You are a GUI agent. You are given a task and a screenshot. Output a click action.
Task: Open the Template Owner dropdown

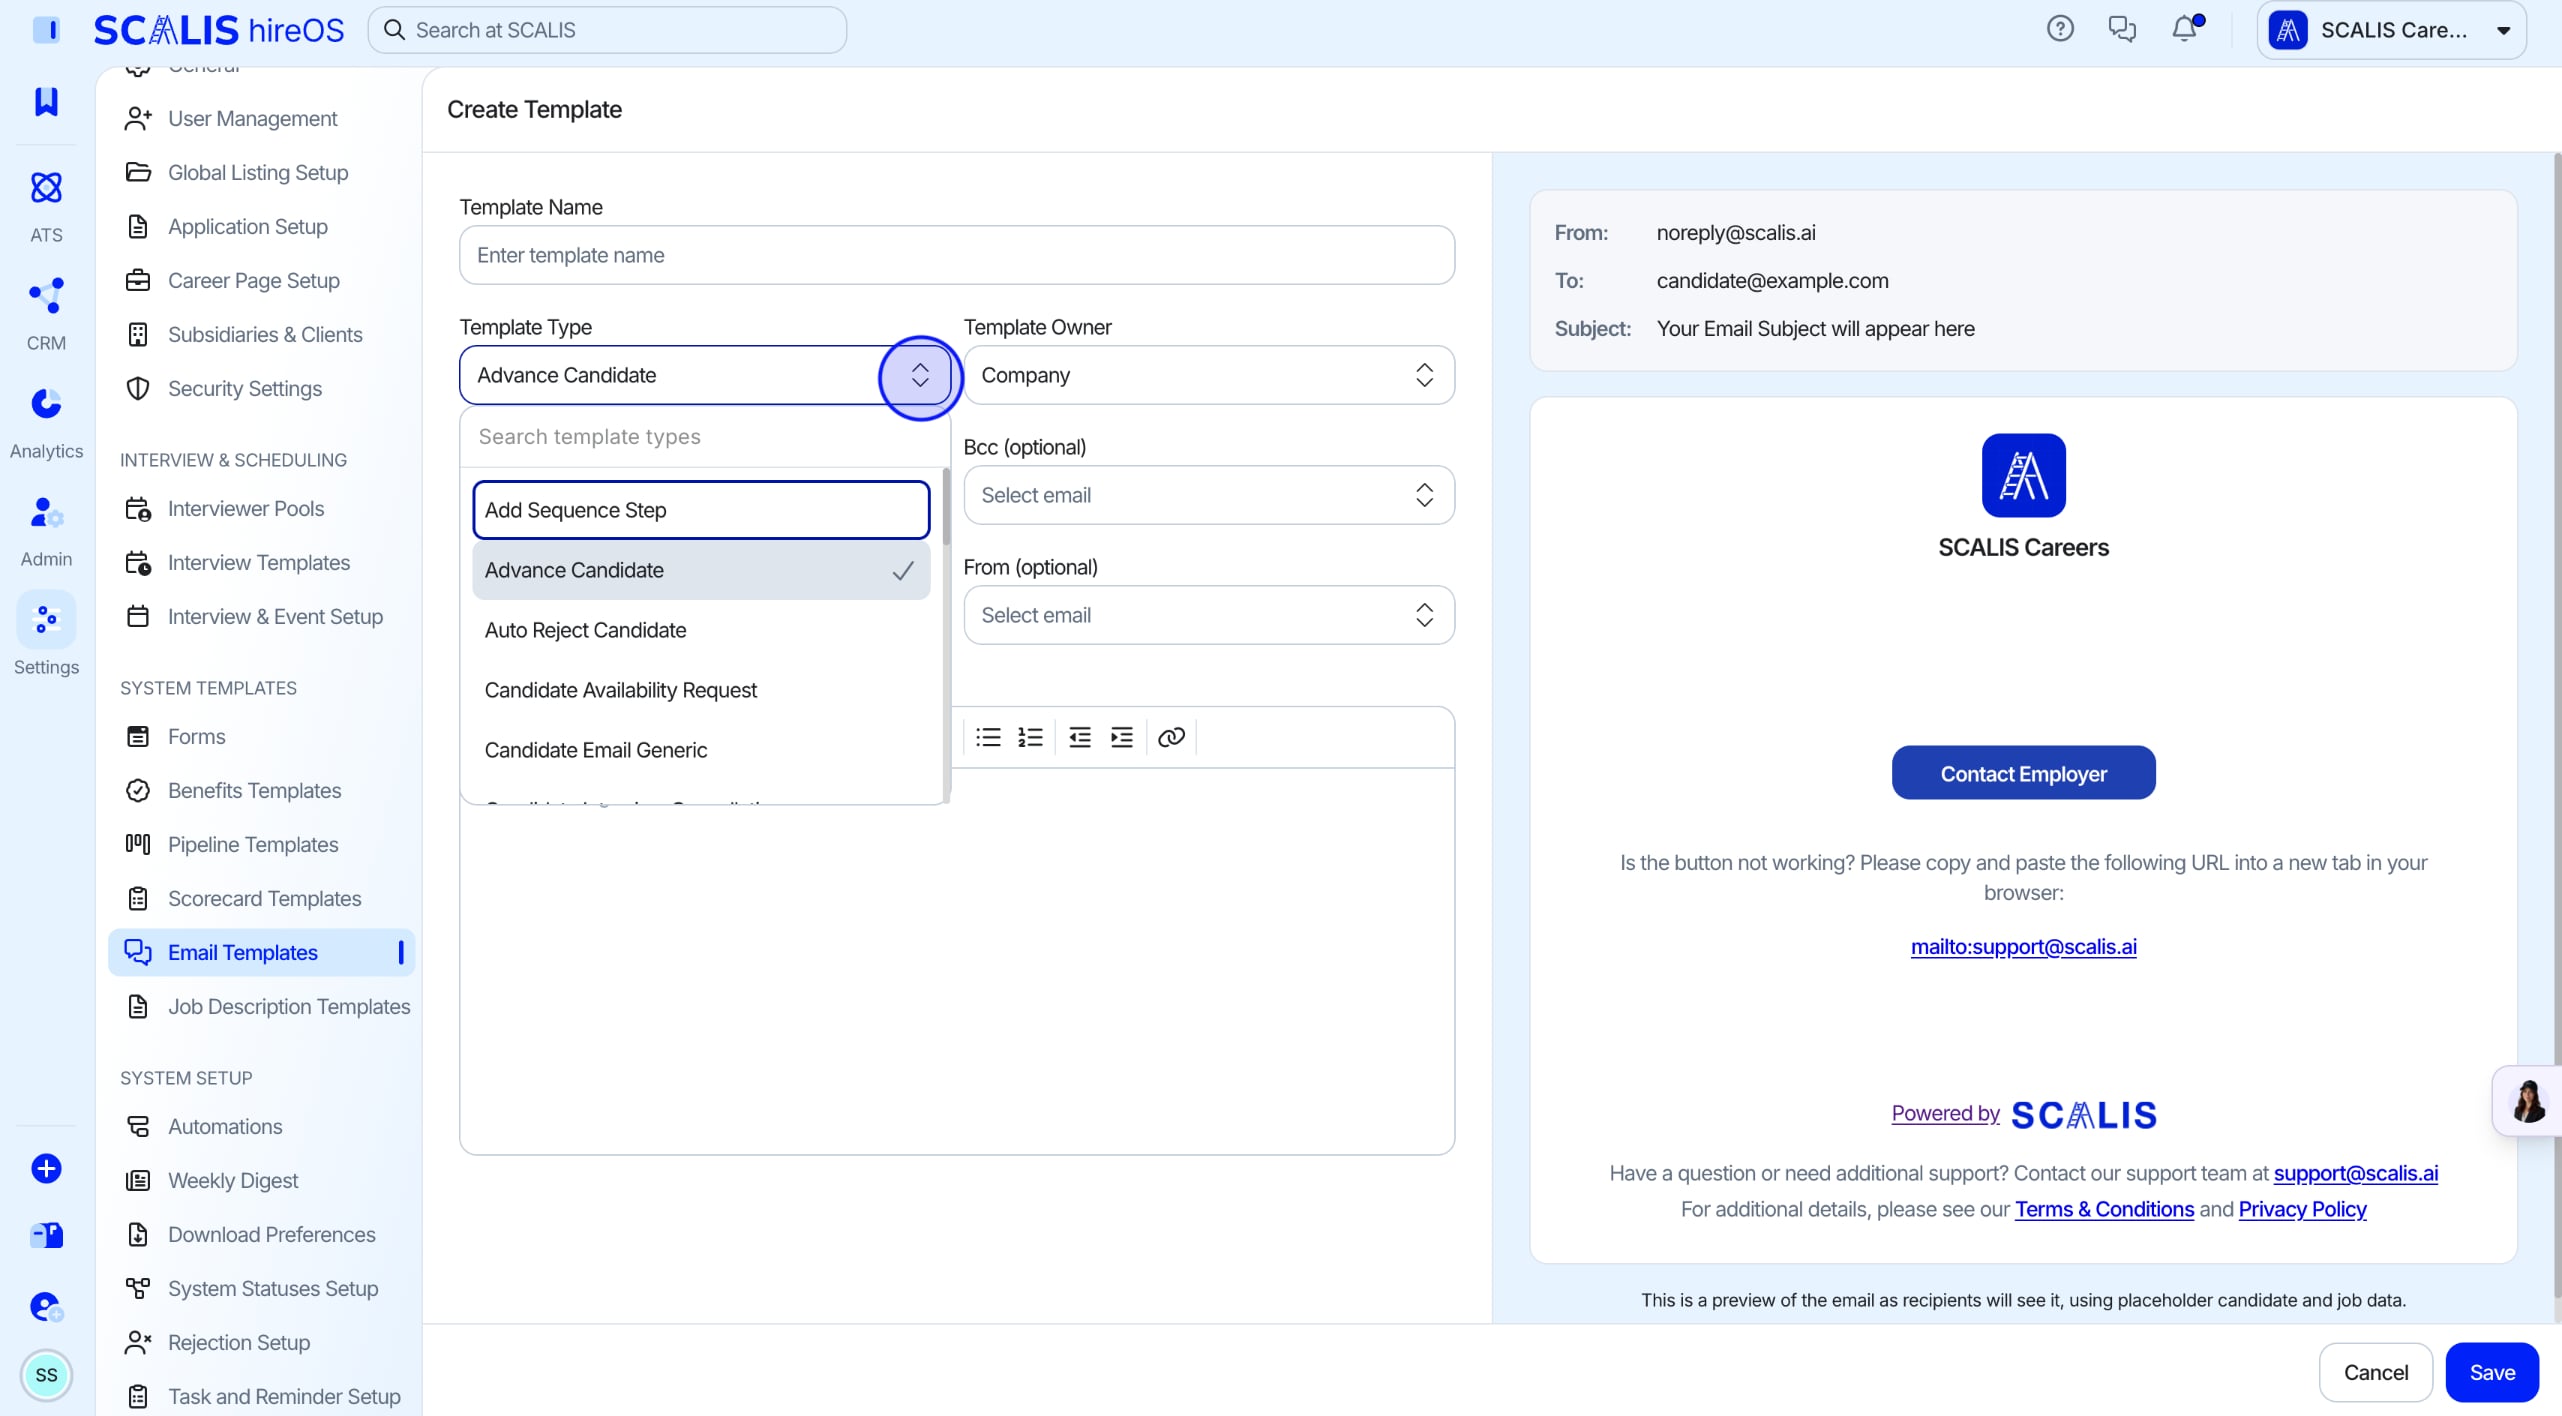pos(1208,375)
